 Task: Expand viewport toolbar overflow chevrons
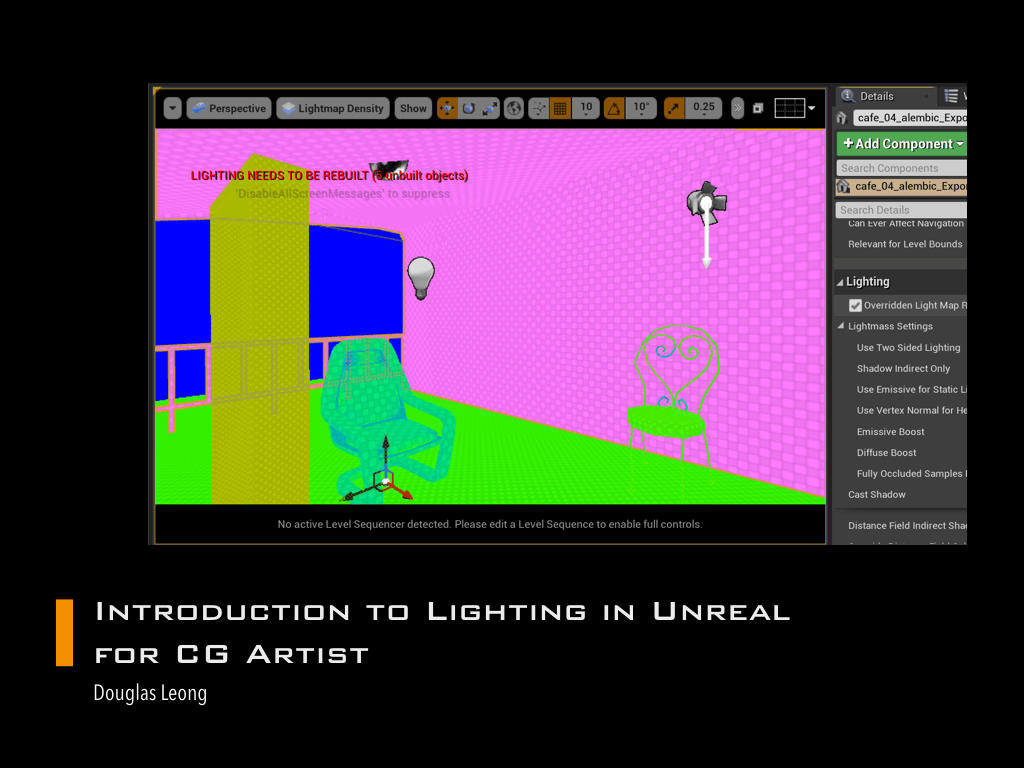point(737,108)
